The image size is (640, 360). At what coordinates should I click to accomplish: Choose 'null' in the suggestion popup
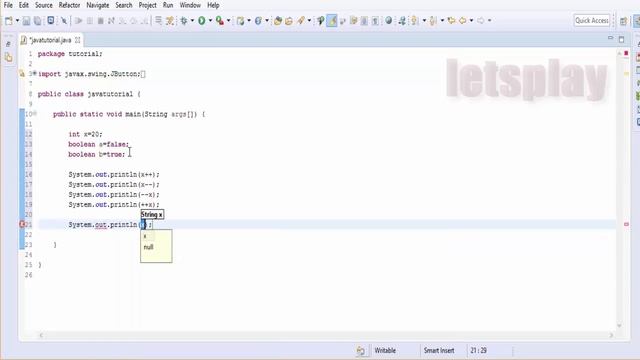point(148,247)
